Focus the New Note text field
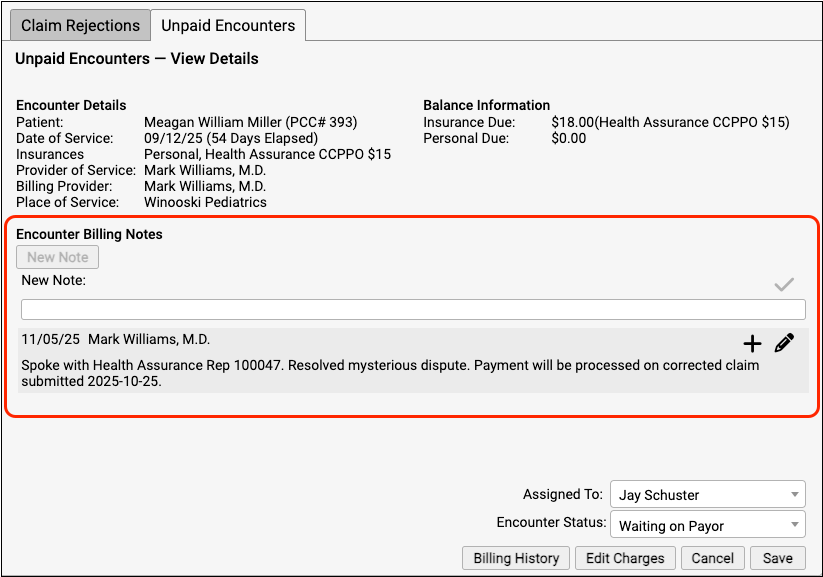823x577 pixels. click(413, 309)
